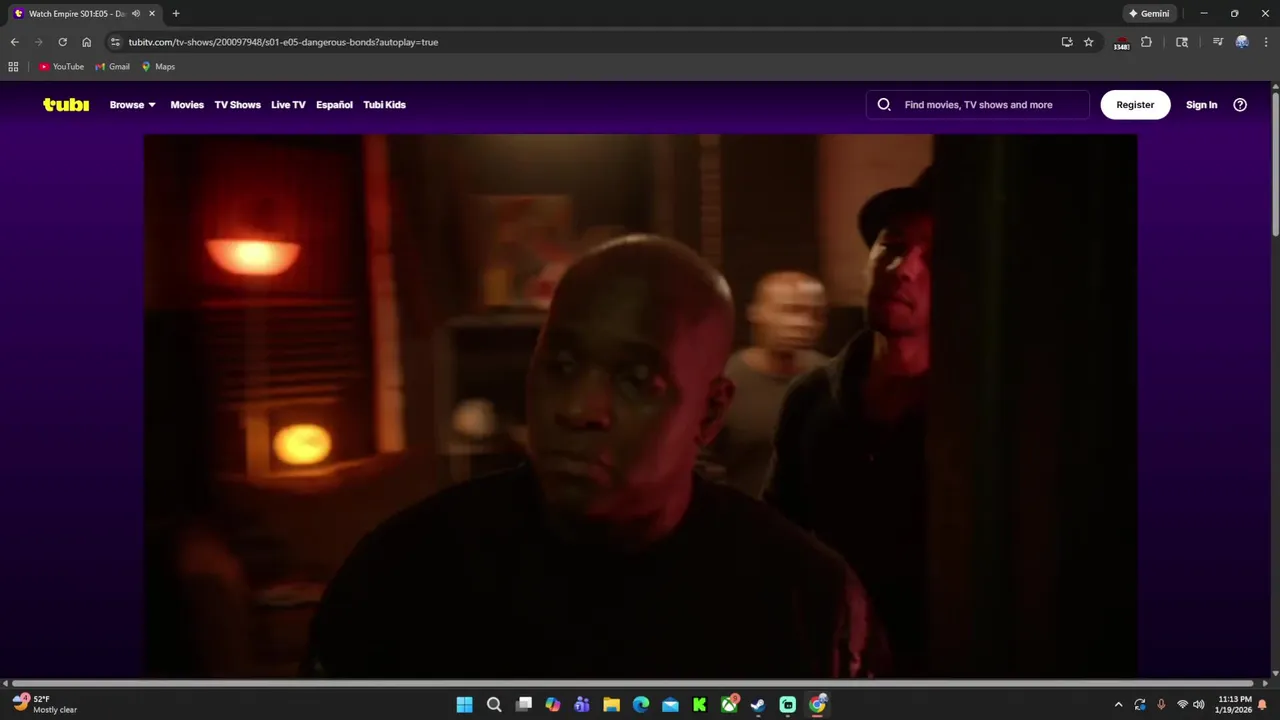Open the Browse dropdown menu

132,105
